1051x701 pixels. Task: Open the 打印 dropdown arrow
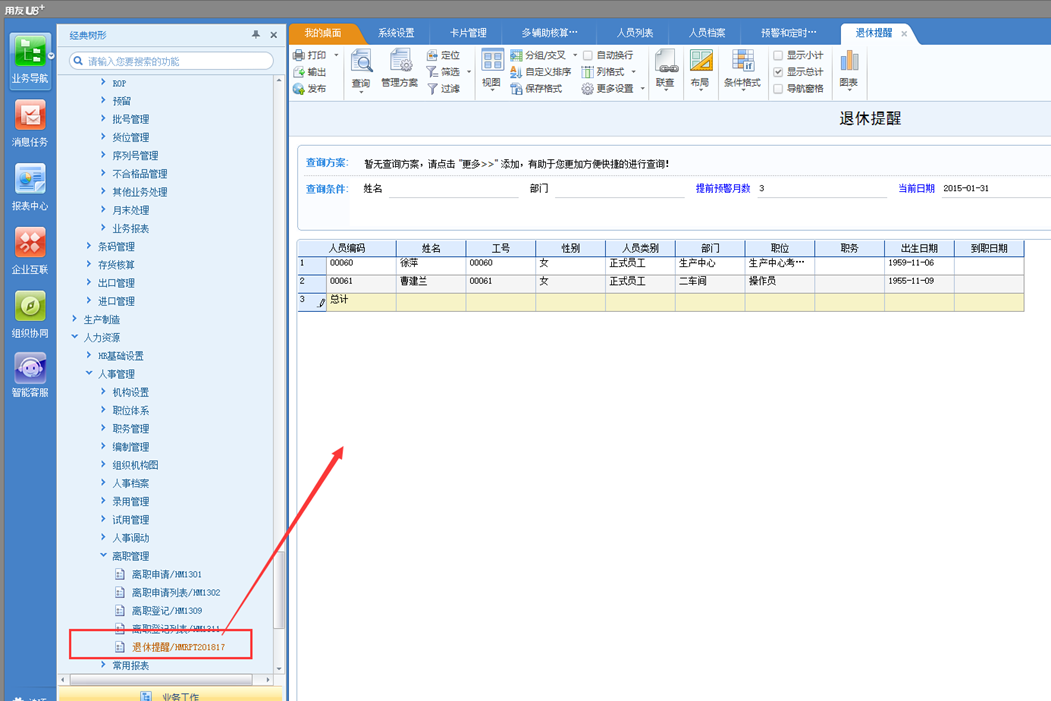[x=336, y=55]
